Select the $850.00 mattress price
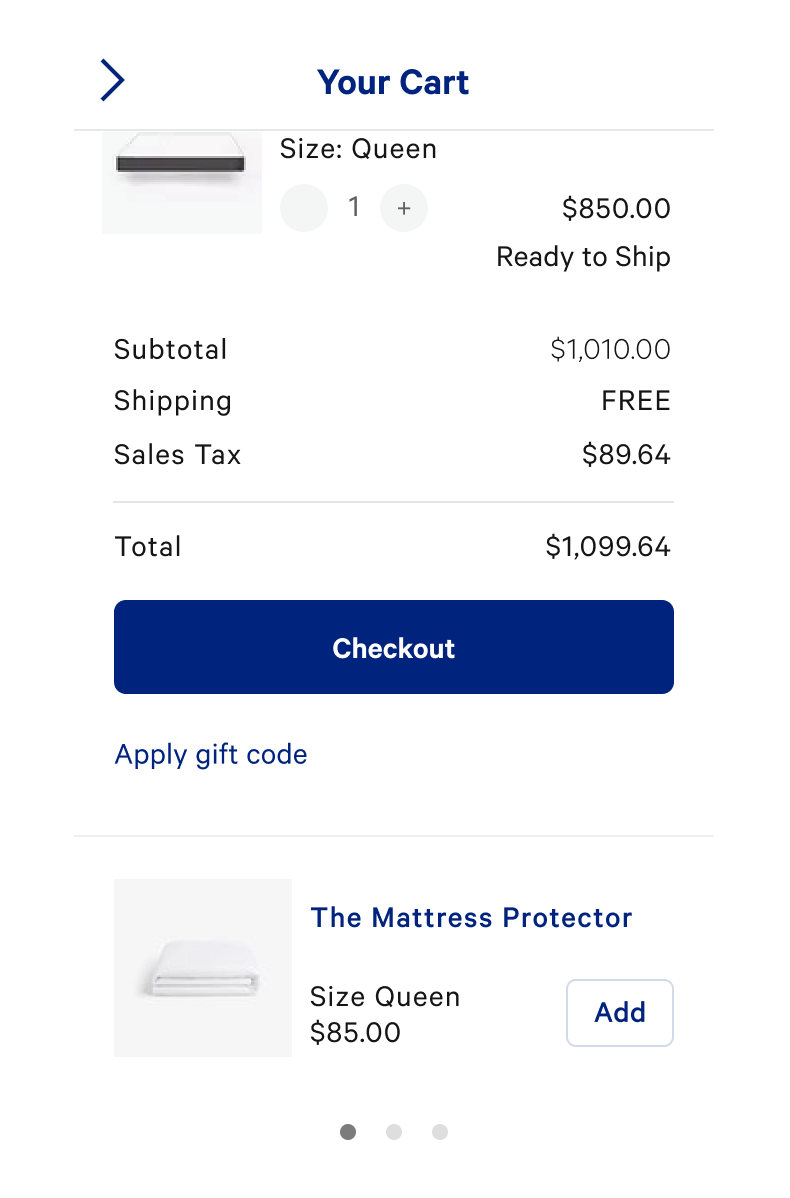Image resolution: width=790 pixels, height=1198 pixels. 616,208
